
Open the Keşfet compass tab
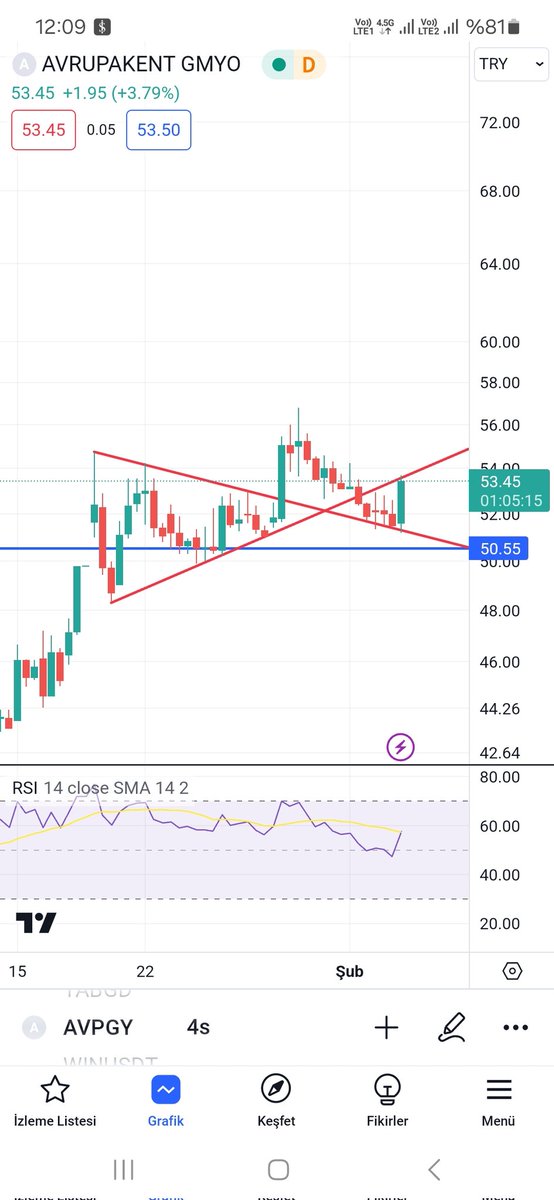click(x=276, y=1100)
